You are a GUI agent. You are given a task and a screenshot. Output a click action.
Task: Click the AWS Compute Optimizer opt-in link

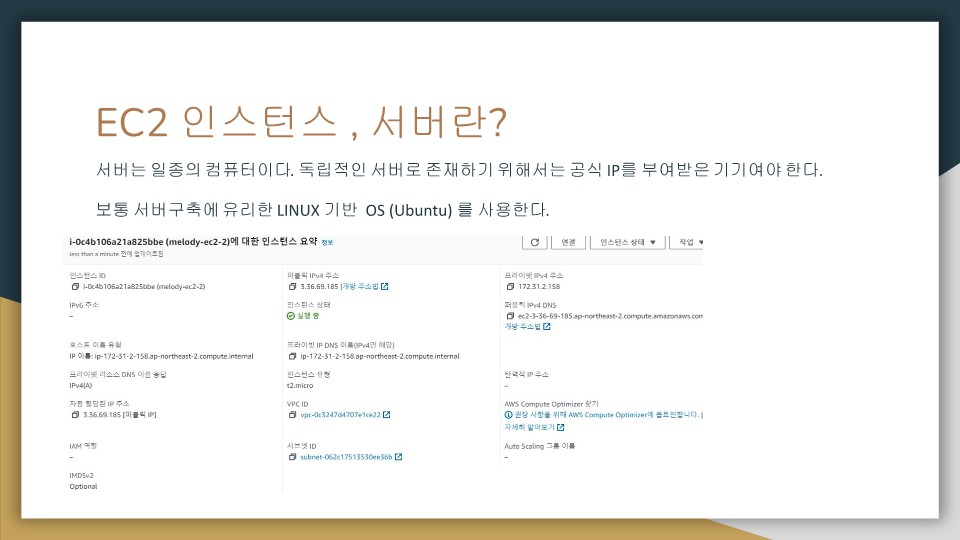pyautogui.click(x=606, y=415)
